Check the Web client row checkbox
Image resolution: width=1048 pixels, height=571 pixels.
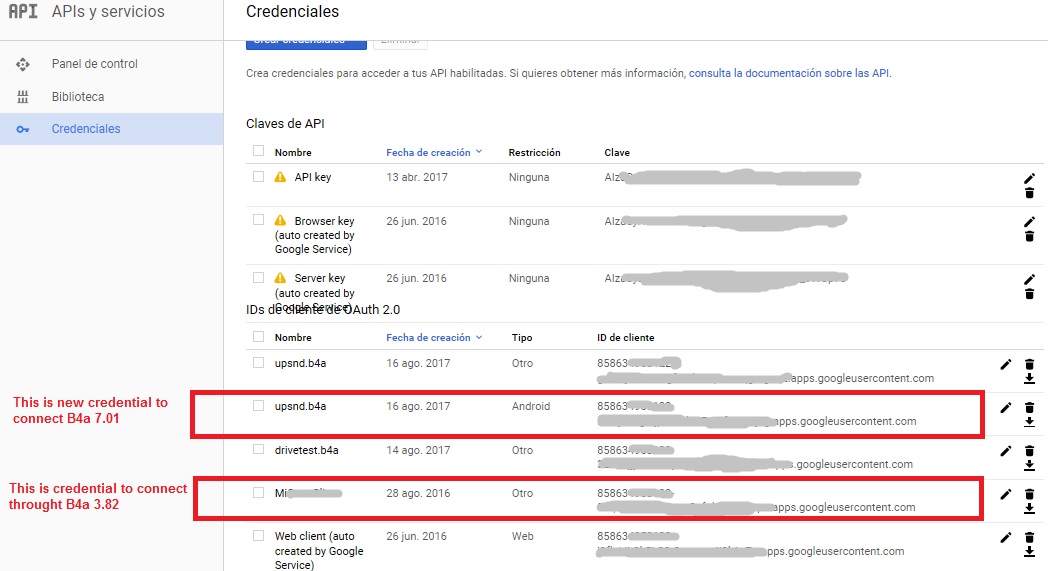point(258,535)
